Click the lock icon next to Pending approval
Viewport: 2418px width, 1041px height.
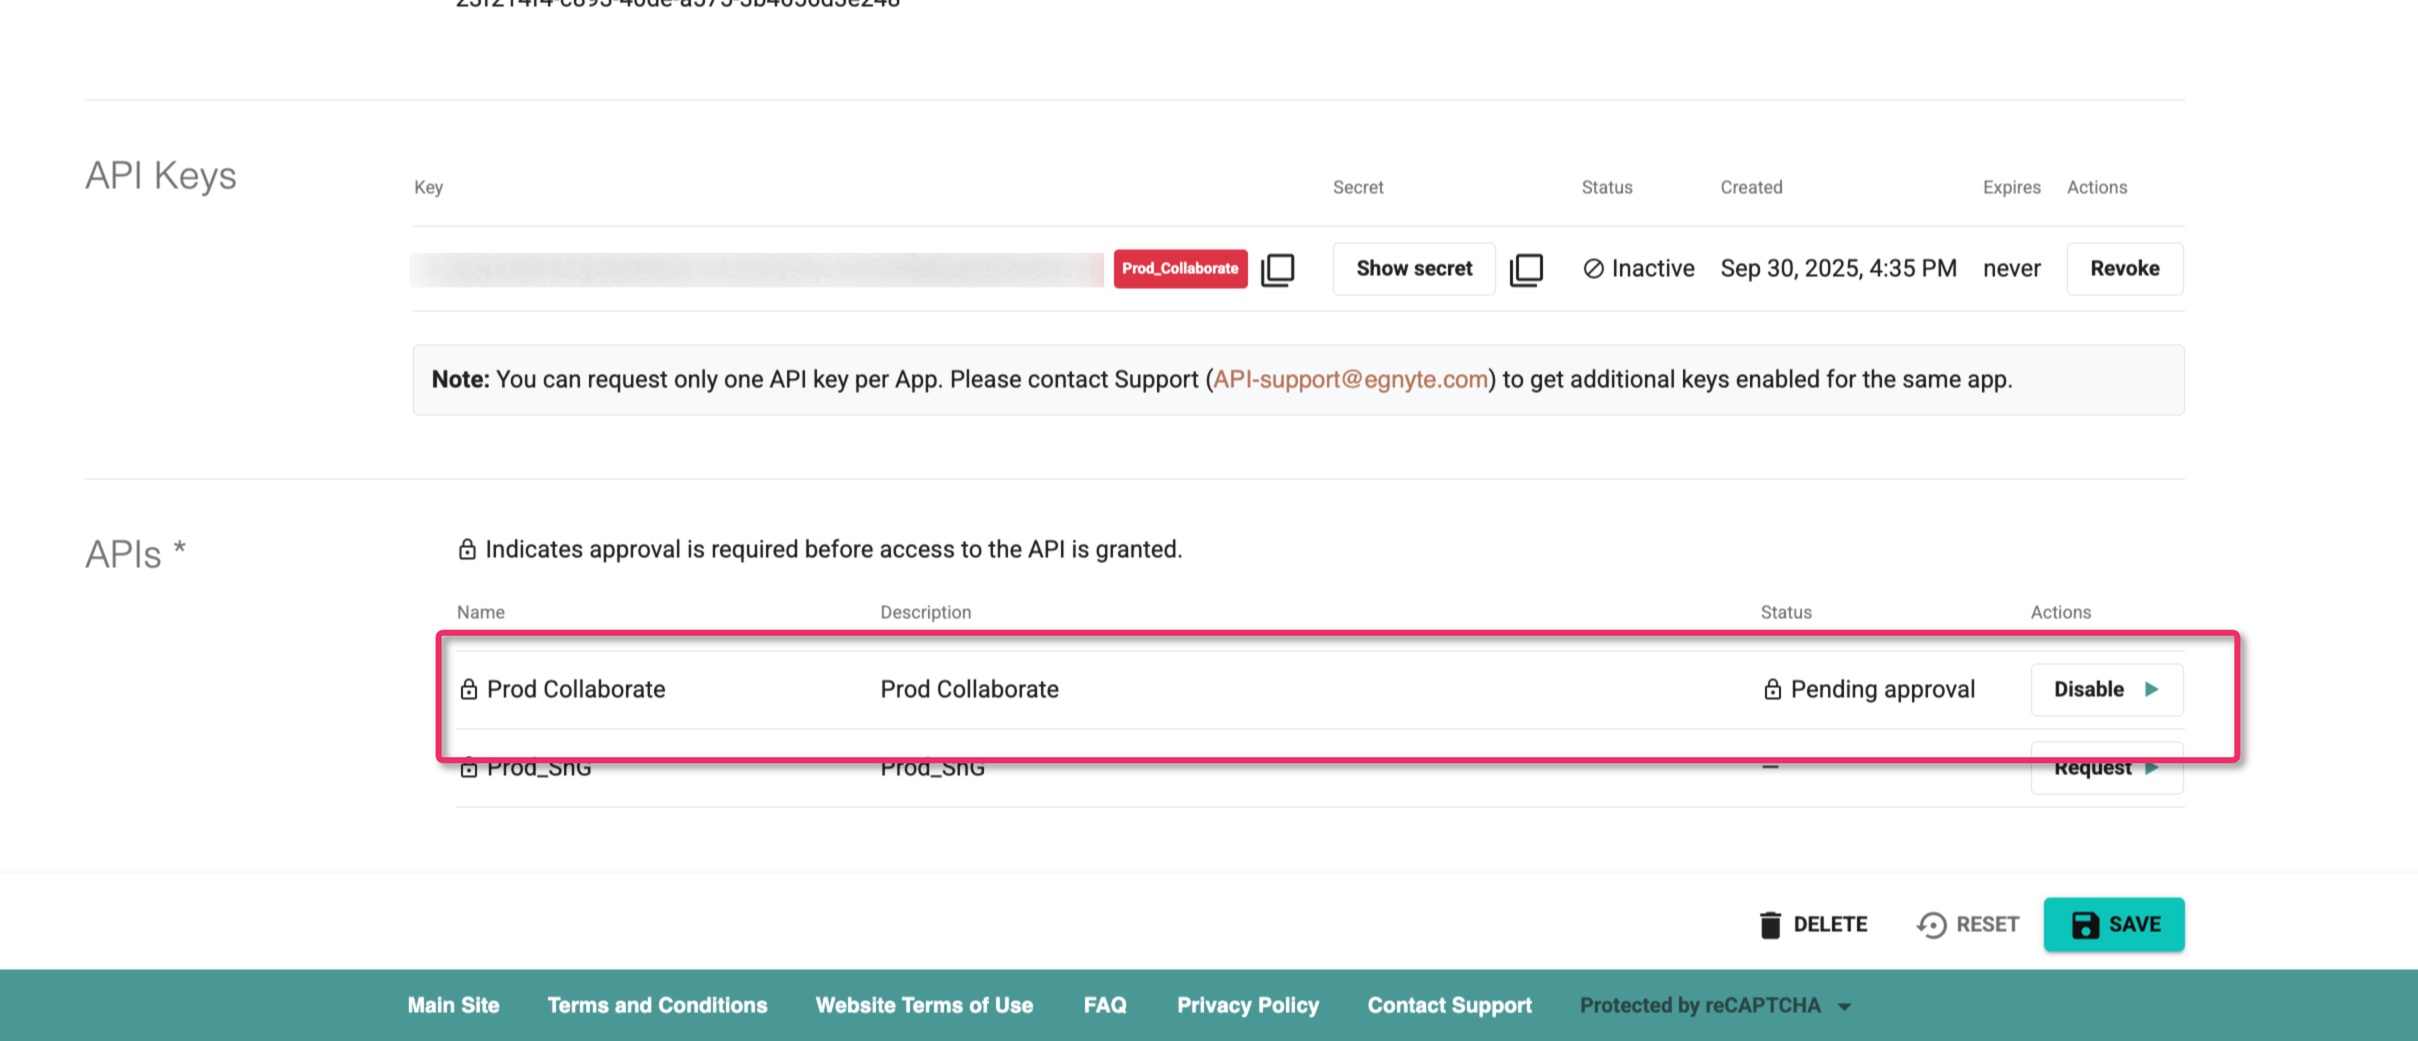(x=1772, y=689)
